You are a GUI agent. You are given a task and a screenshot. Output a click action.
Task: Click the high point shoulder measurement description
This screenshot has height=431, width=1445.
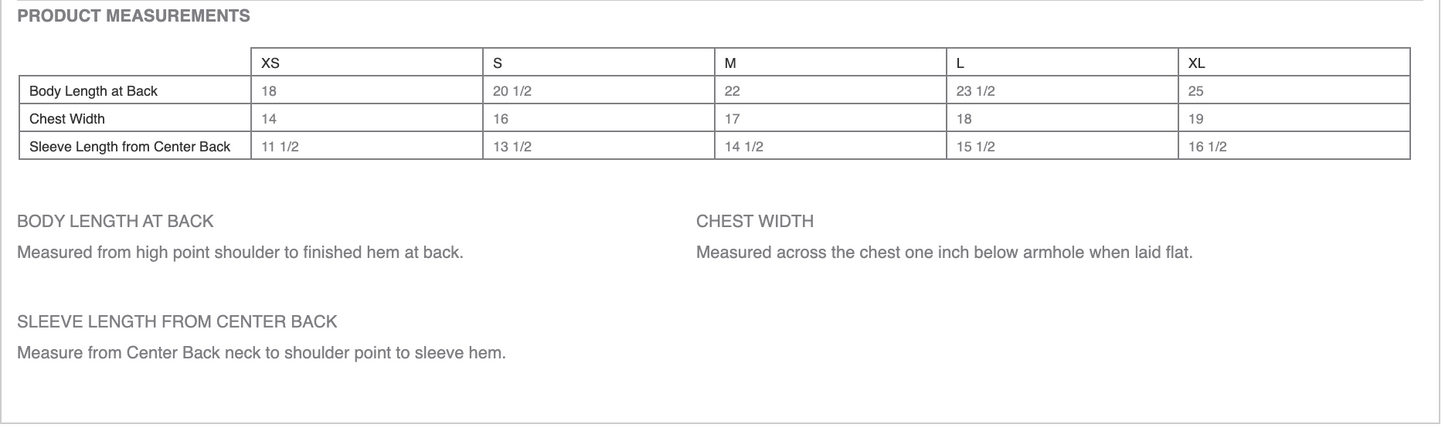(x=240, y=252)
